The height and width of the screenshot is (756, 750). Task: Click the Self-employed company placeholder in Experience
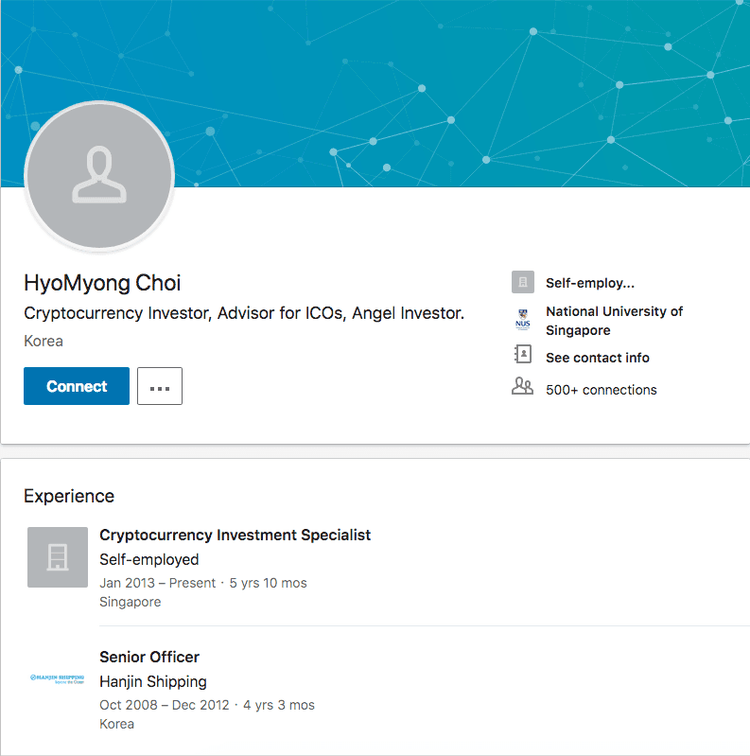(57, 557)
